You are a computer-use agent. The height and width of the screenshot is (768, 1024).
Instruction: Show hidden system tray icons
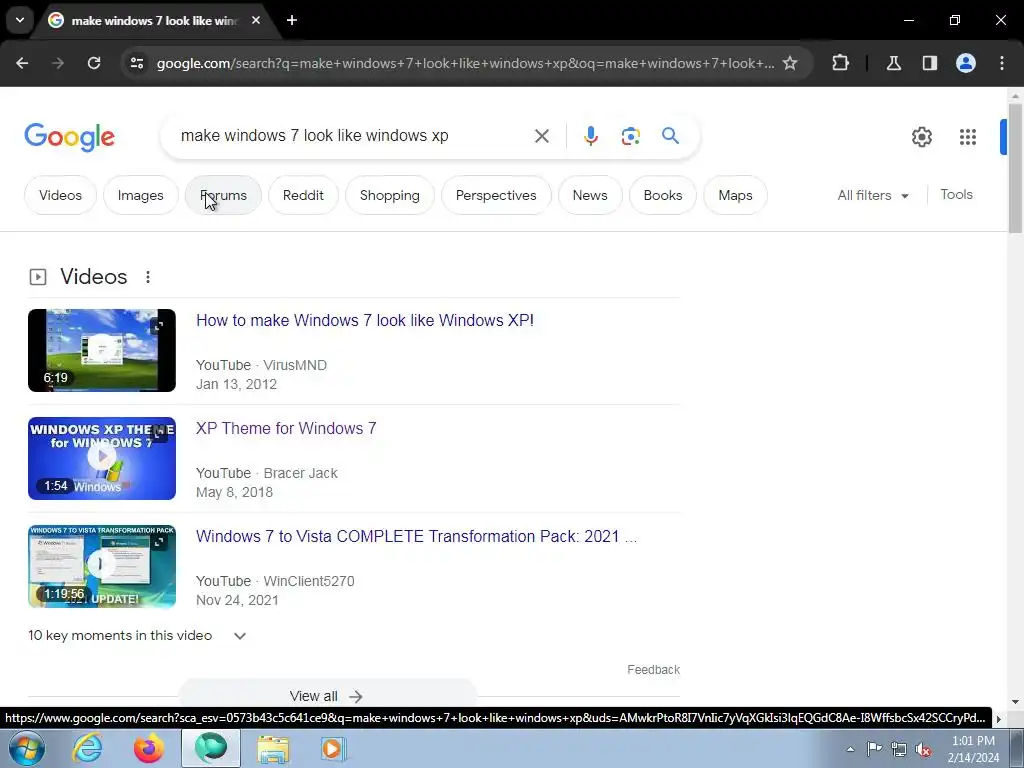(850, 749)
